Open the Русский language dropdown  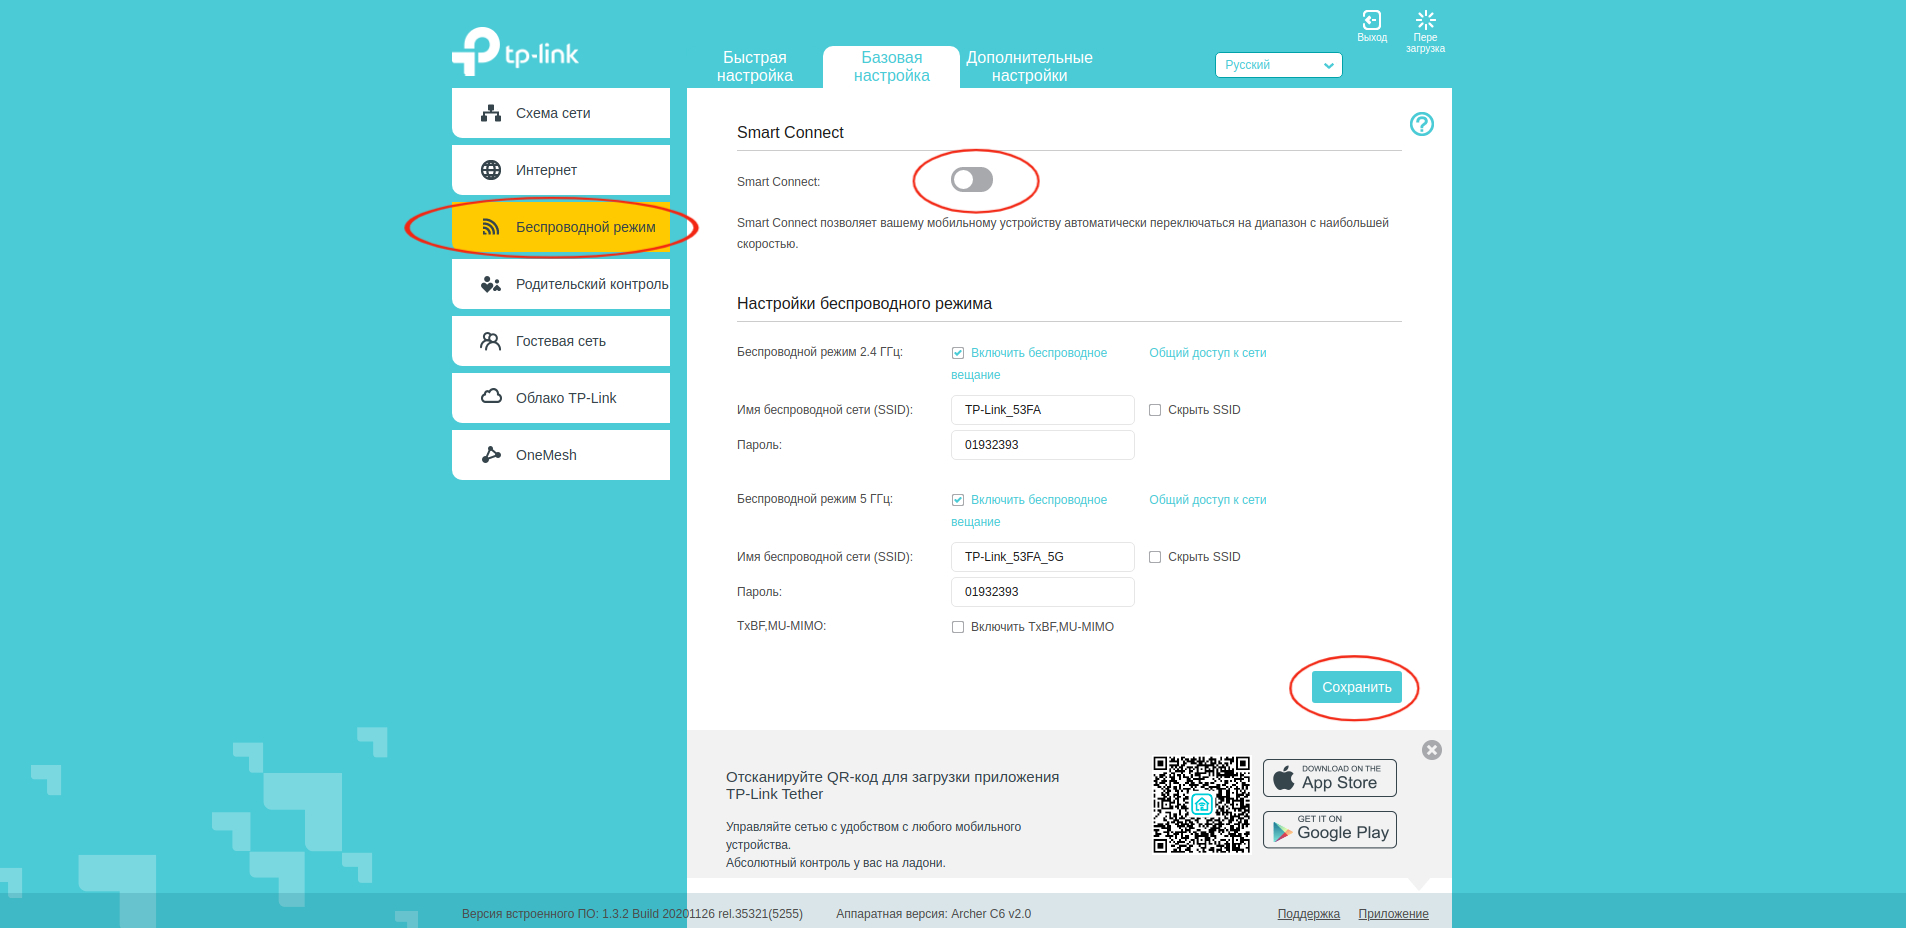click(1279, 65)
